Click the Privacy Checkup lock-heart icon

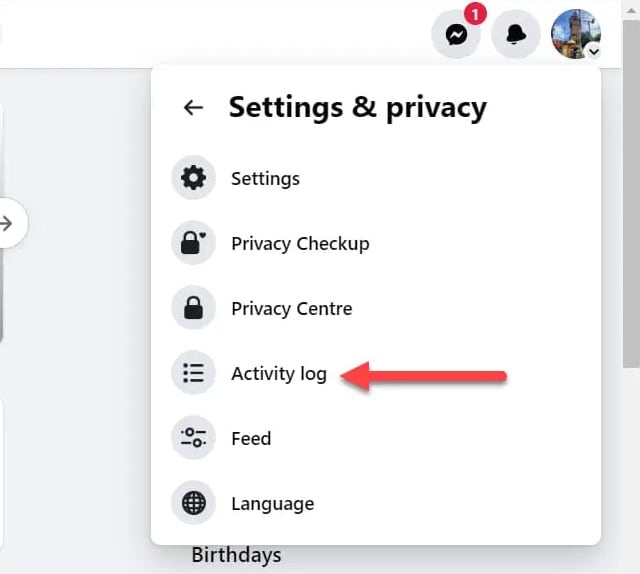[x=193, y=243]
